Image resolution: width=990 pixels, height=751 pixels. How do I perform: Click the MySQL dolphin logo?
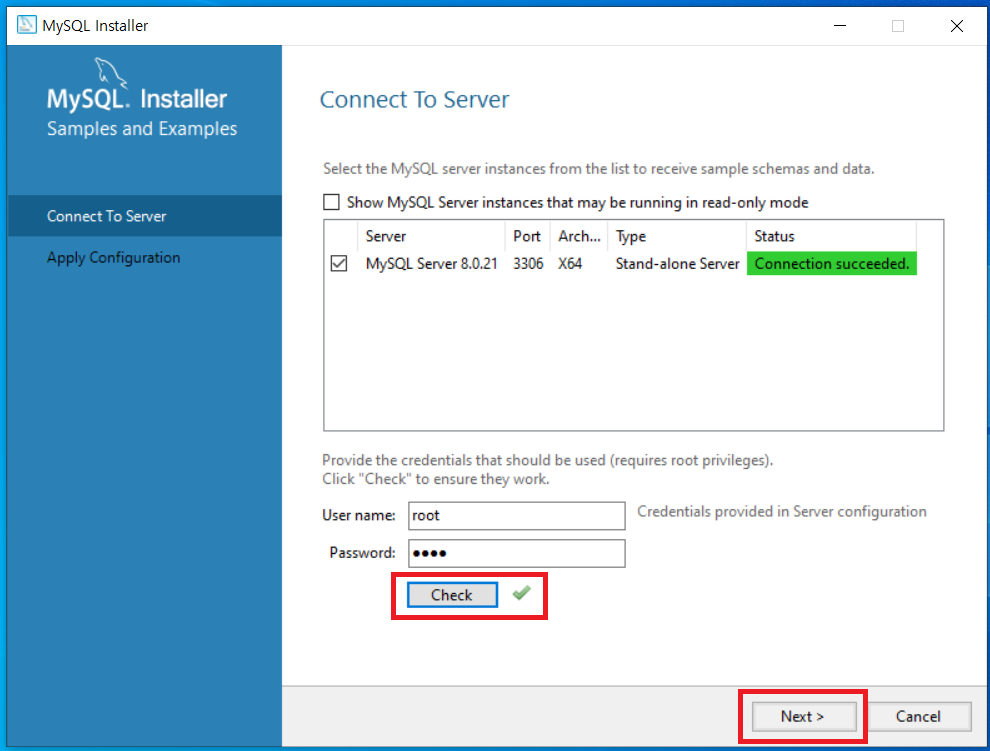[111, 73]
